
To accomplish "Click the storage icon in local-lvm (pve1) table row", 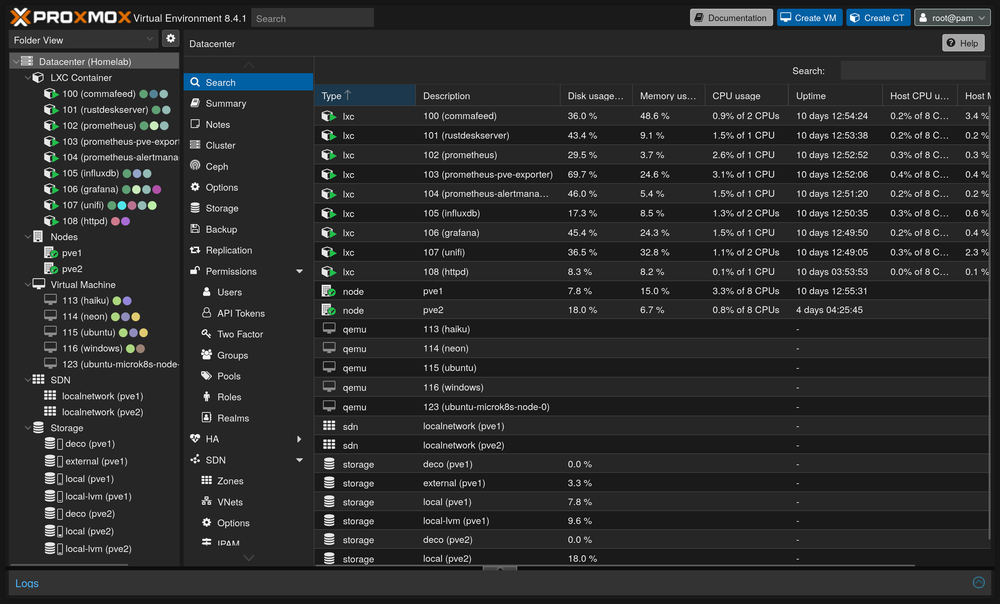I will [329, 520].
